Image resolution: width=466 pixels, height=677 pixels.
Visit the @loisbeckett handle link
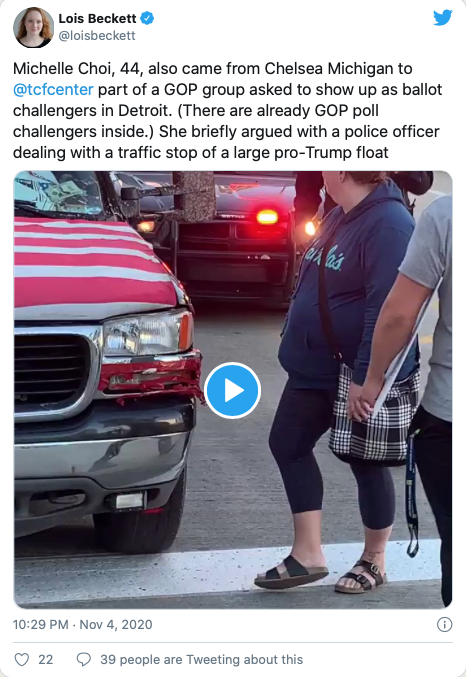97,35
